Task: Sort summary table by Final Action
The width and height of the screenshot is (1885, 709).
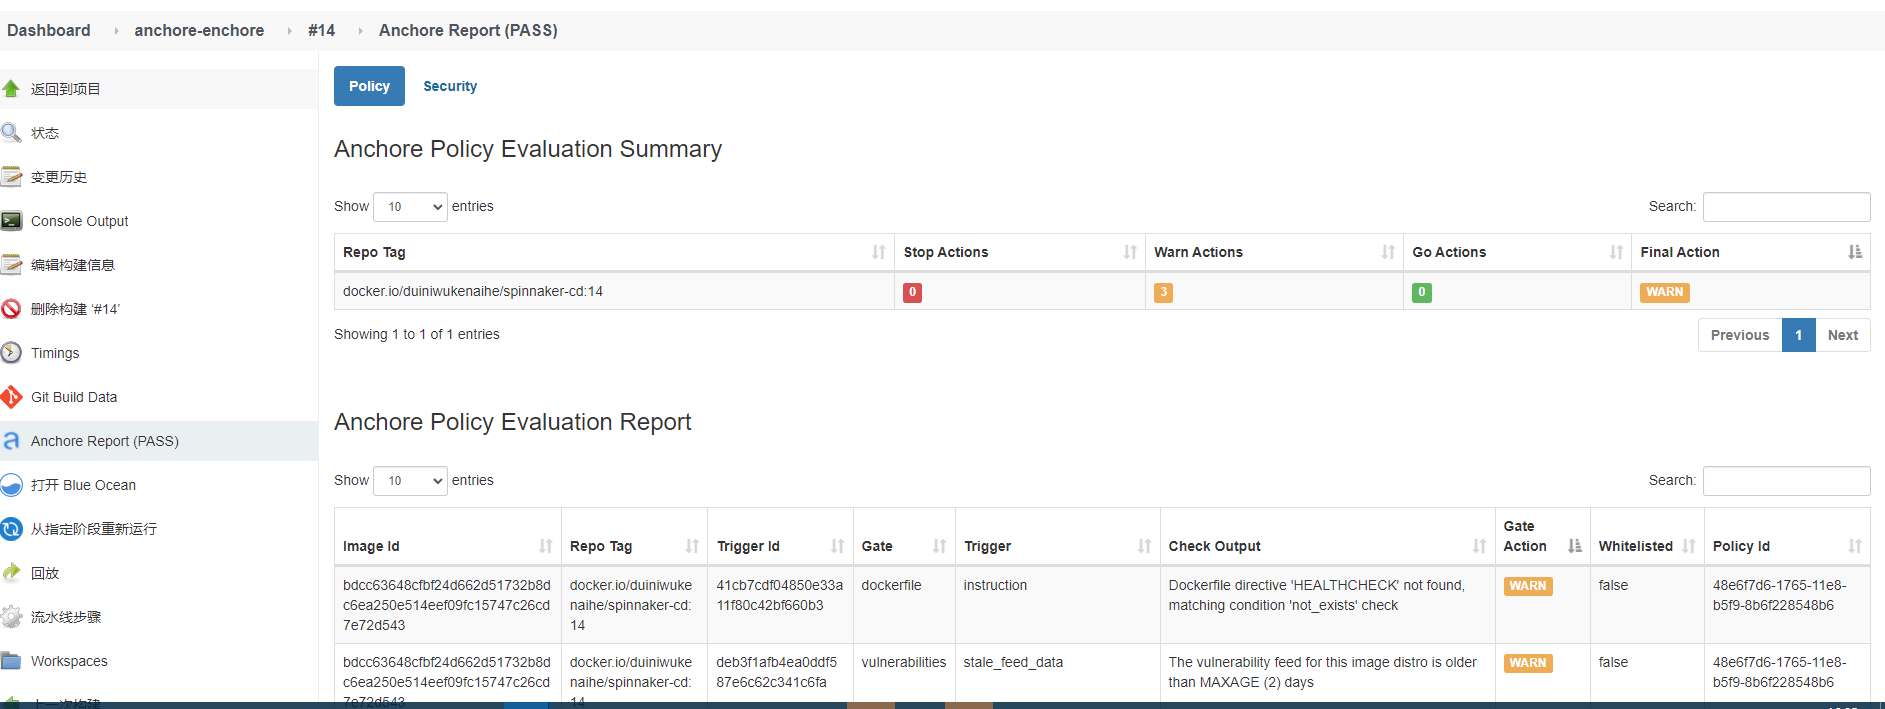Action: 1854,252
